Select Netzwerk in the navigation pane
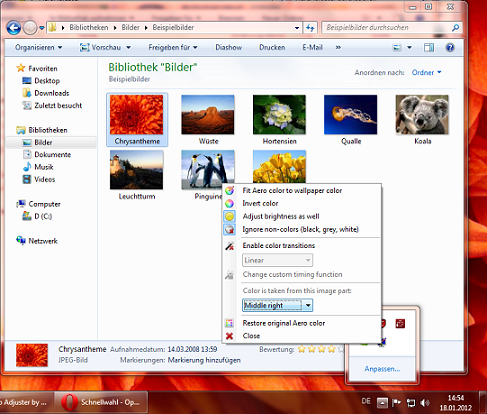487x414 pixels. (37, 241)
